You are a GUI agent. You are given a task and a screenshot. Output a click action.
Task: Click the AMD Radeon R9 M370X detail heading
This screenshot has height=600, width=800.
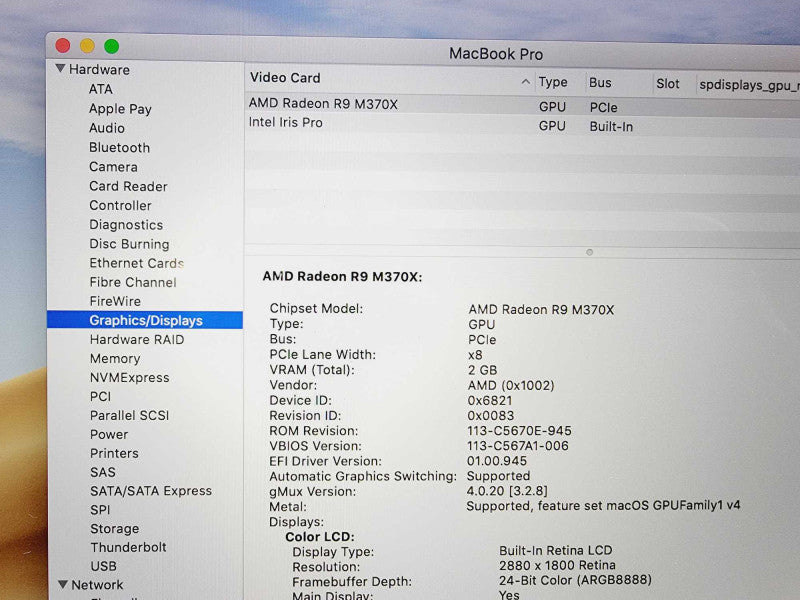pyautogui.click(x=342, y=277)
